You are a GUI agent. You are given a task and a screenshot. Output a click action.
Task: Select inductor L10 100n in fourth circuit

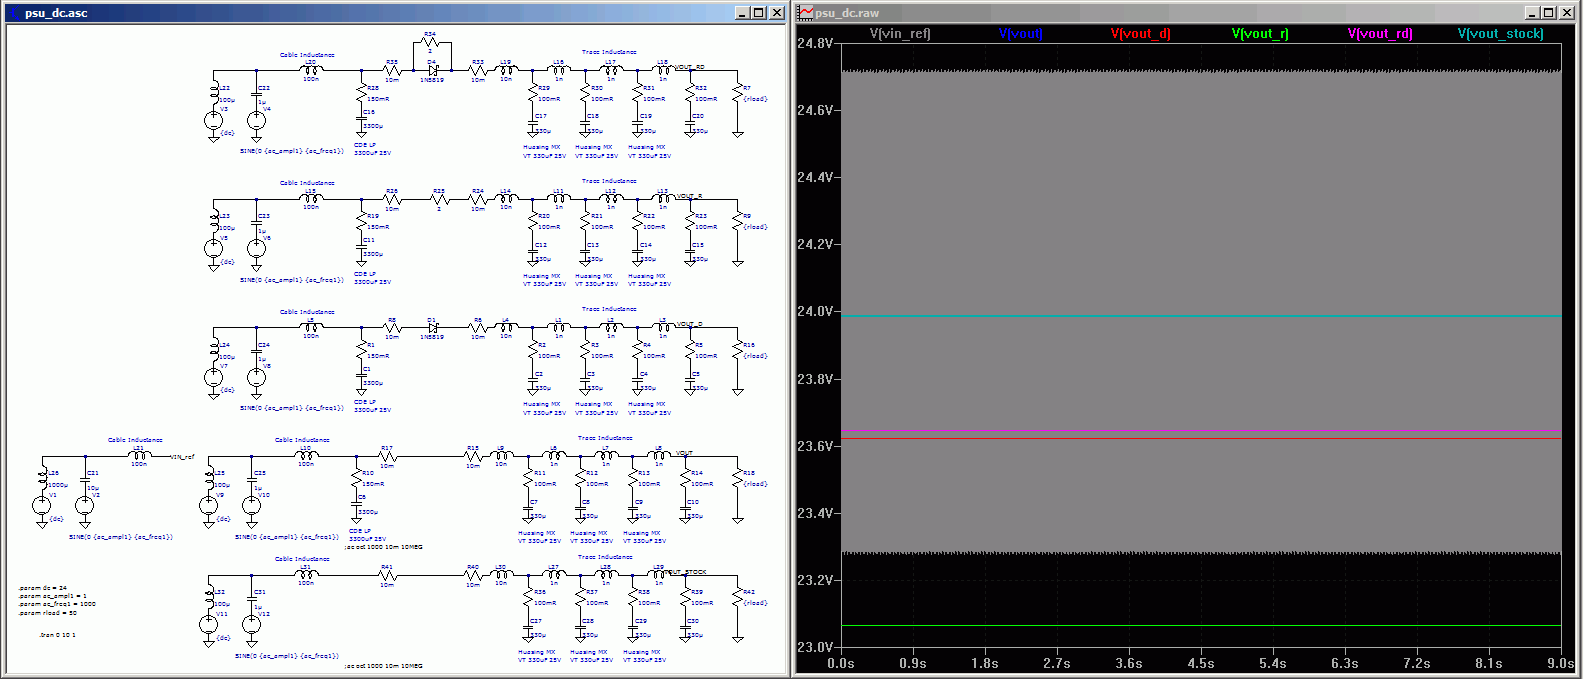pos(306,456)
